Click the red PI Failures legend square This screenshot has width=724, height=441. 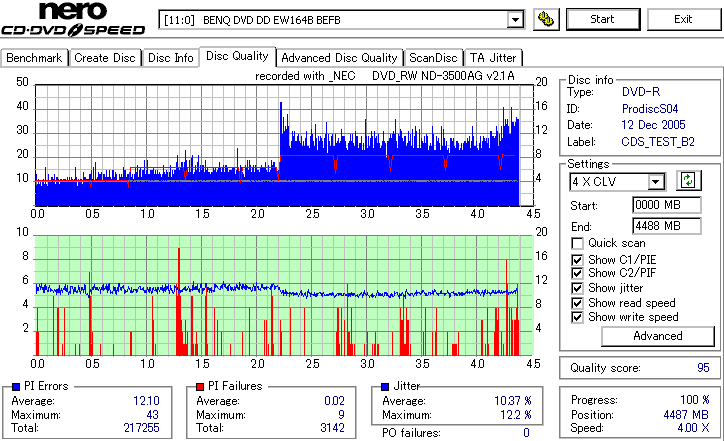pos(200,387)
